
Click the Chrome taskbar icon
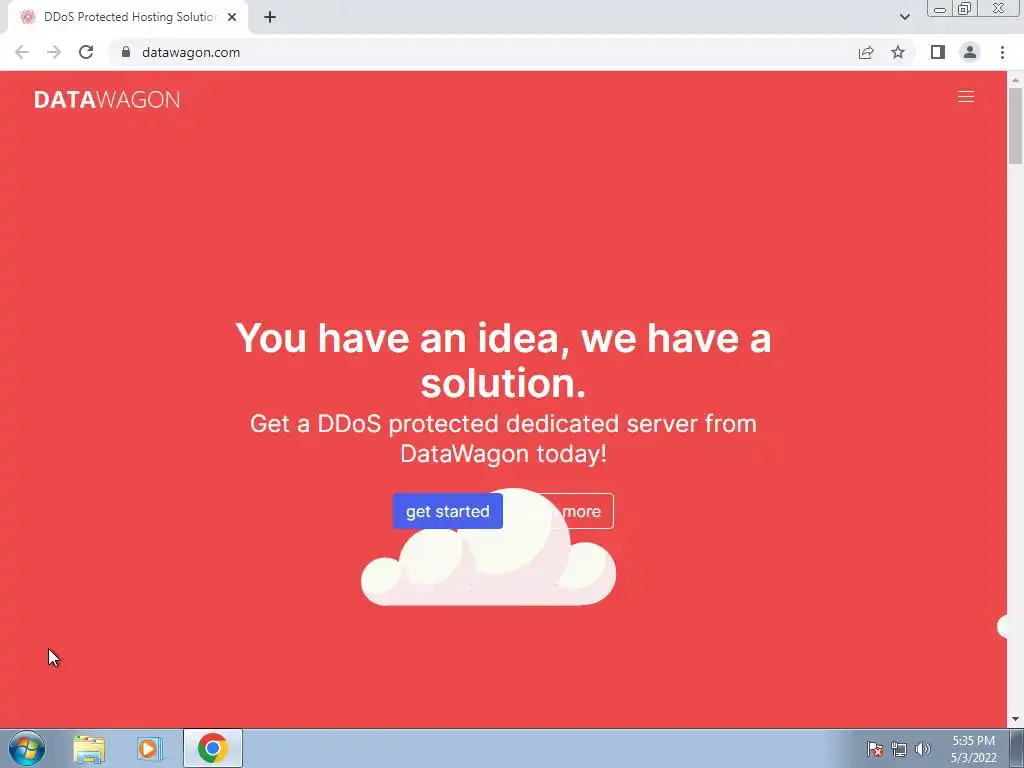pos(213,748)
